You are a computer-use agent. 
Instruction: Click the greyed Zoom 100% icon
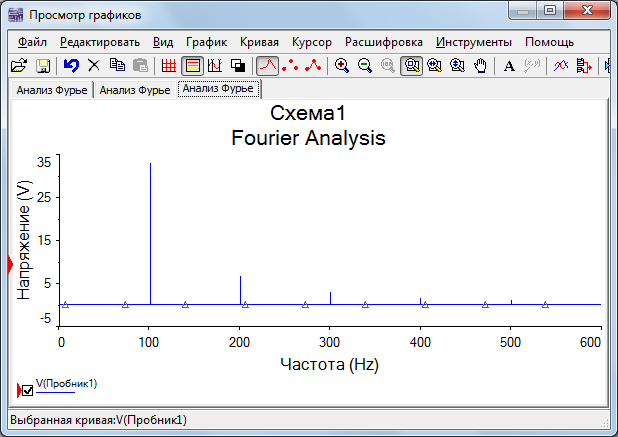coord(388,65)
